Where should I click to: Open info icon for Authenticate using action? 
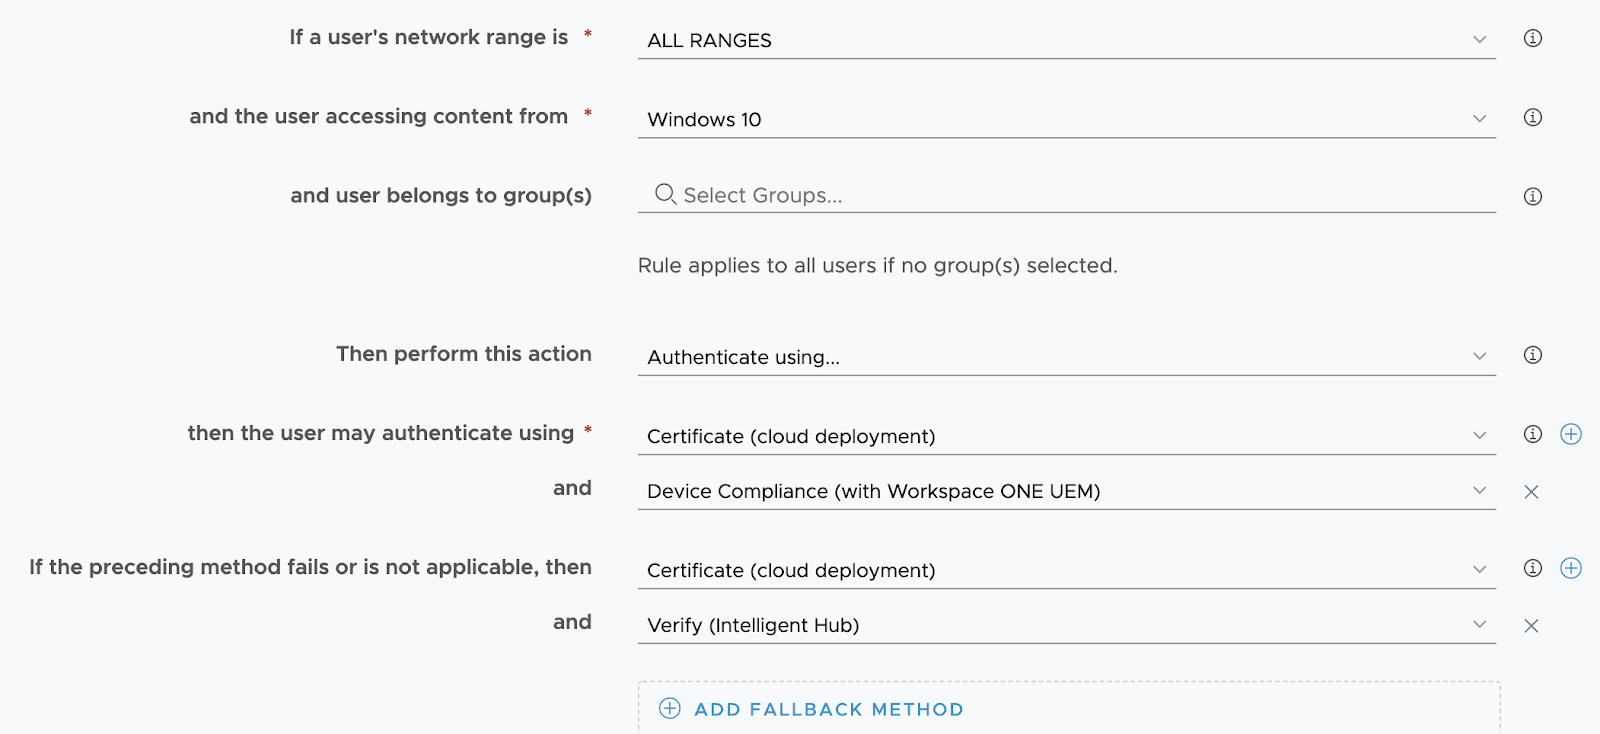[1532, 355]
